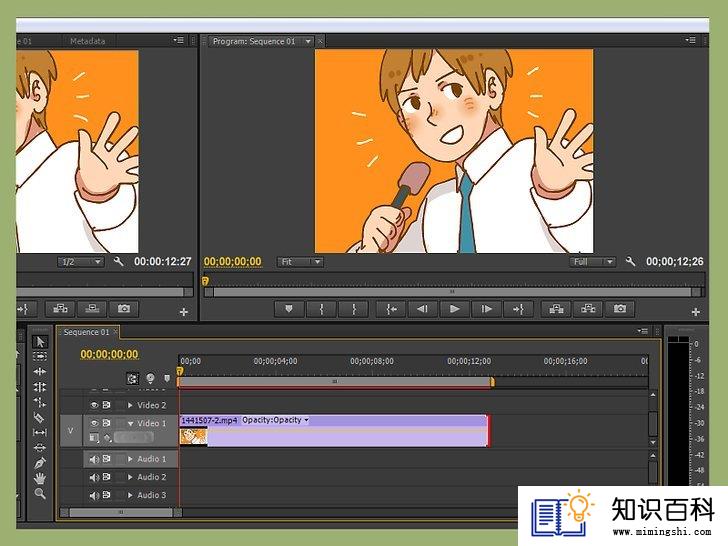Step back one frame in Program monitor
The image size is (728, 546).
pyautogui.click(x=422, y=309)
